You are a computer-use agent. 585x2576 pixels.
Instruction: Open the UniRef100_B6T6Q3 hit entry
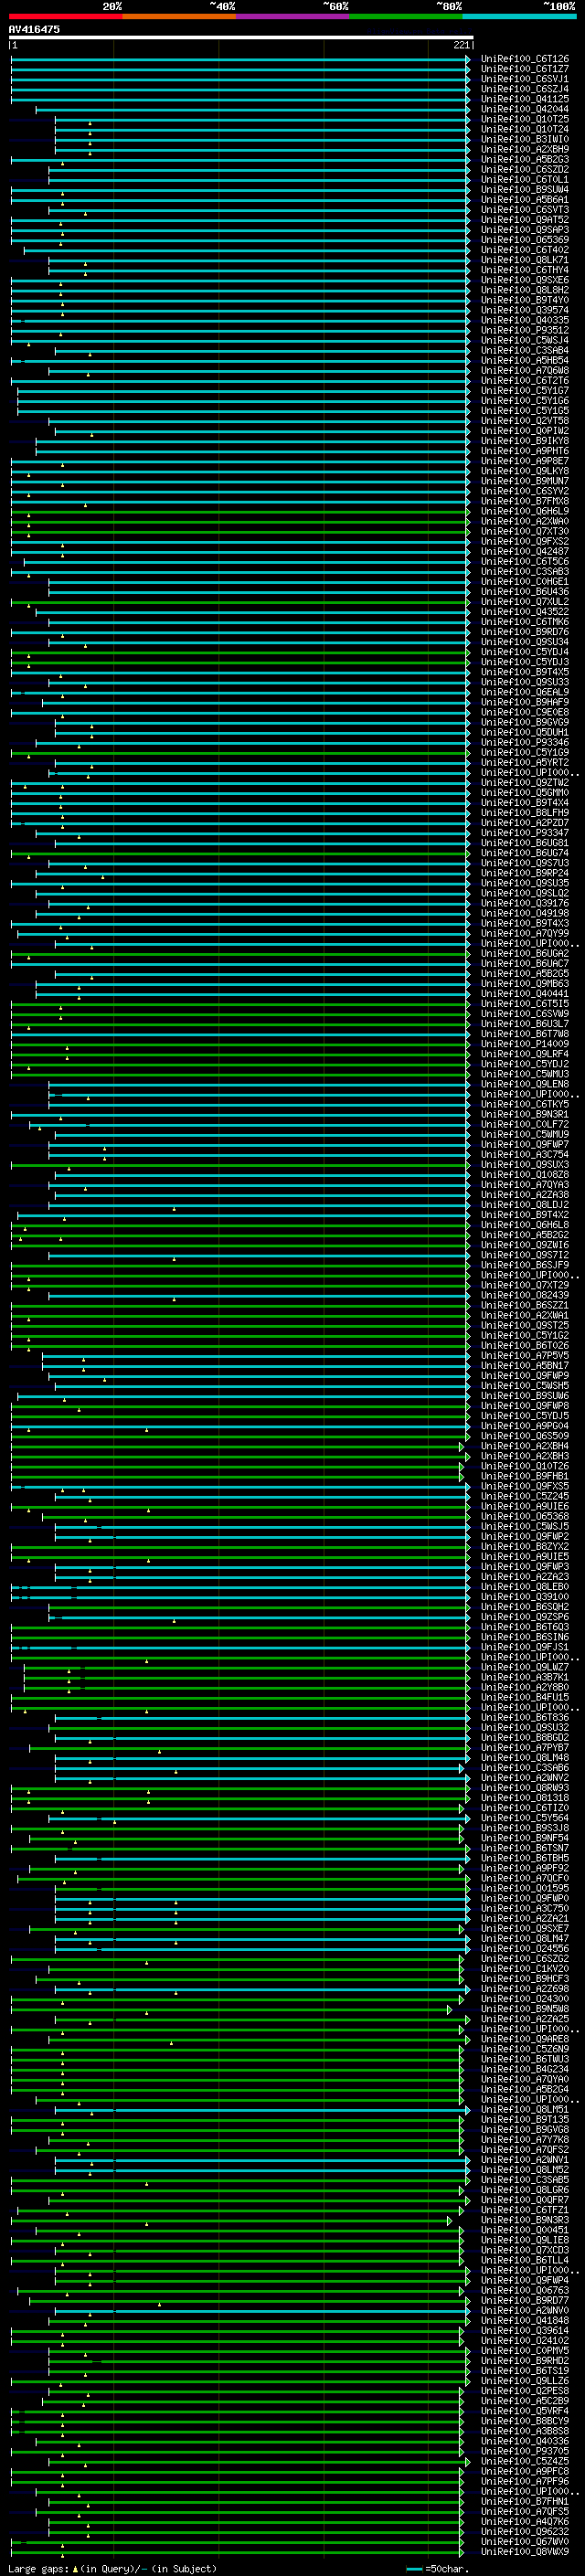(x=524, y=1627)
